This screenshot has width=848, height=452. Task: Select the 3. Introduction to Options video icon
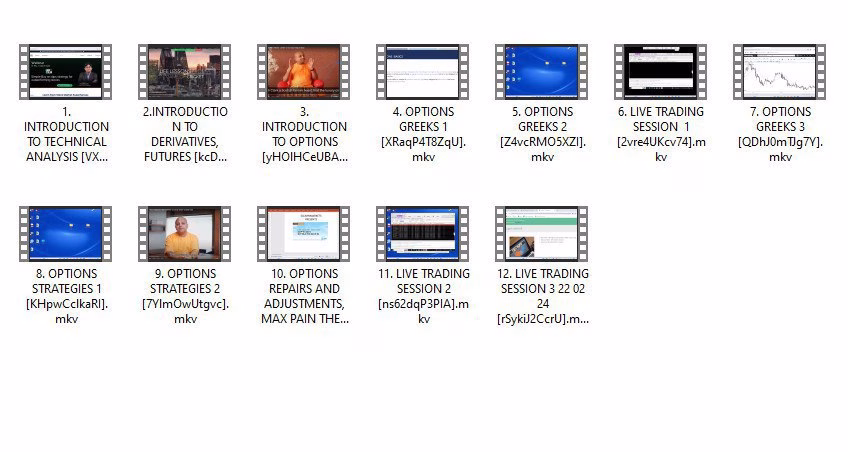303,71
